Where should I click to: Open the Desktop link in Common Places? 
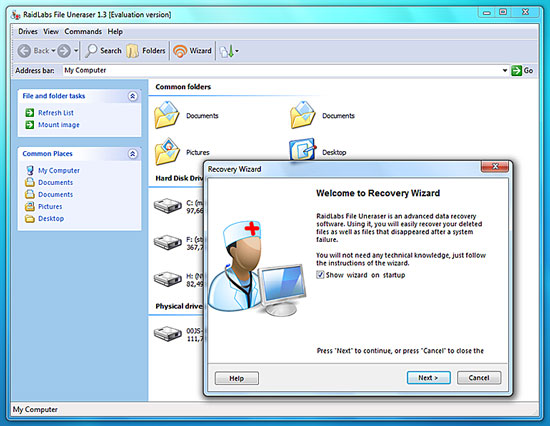point(51,219)
